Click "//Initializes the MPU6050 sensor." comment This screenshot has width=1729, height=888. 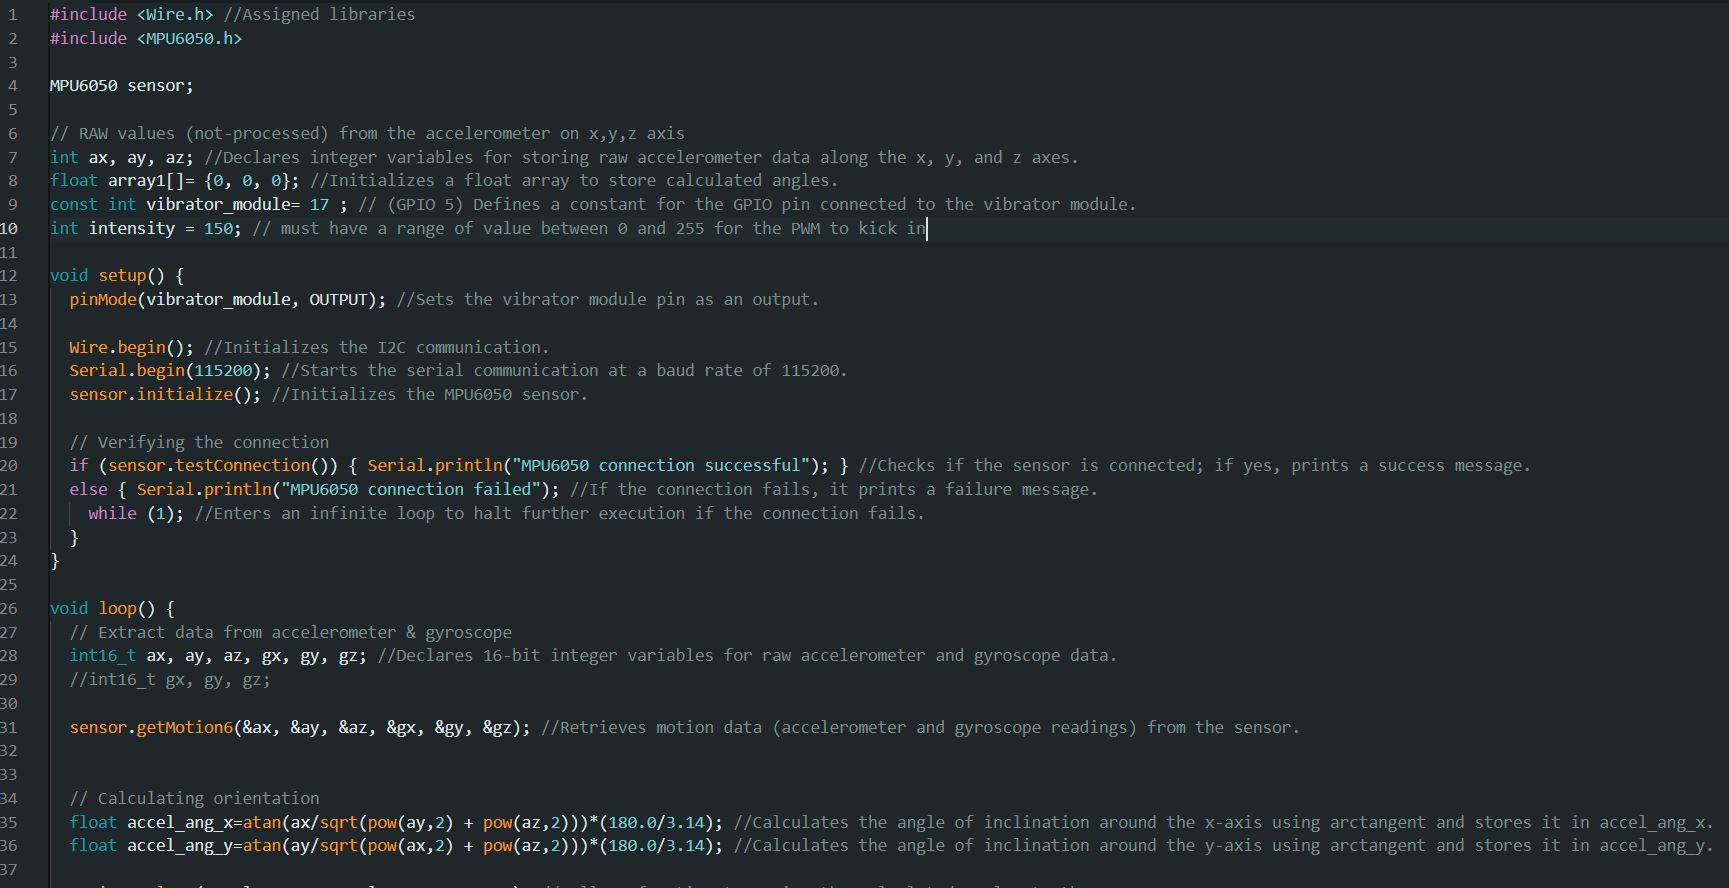coord(430,394)
